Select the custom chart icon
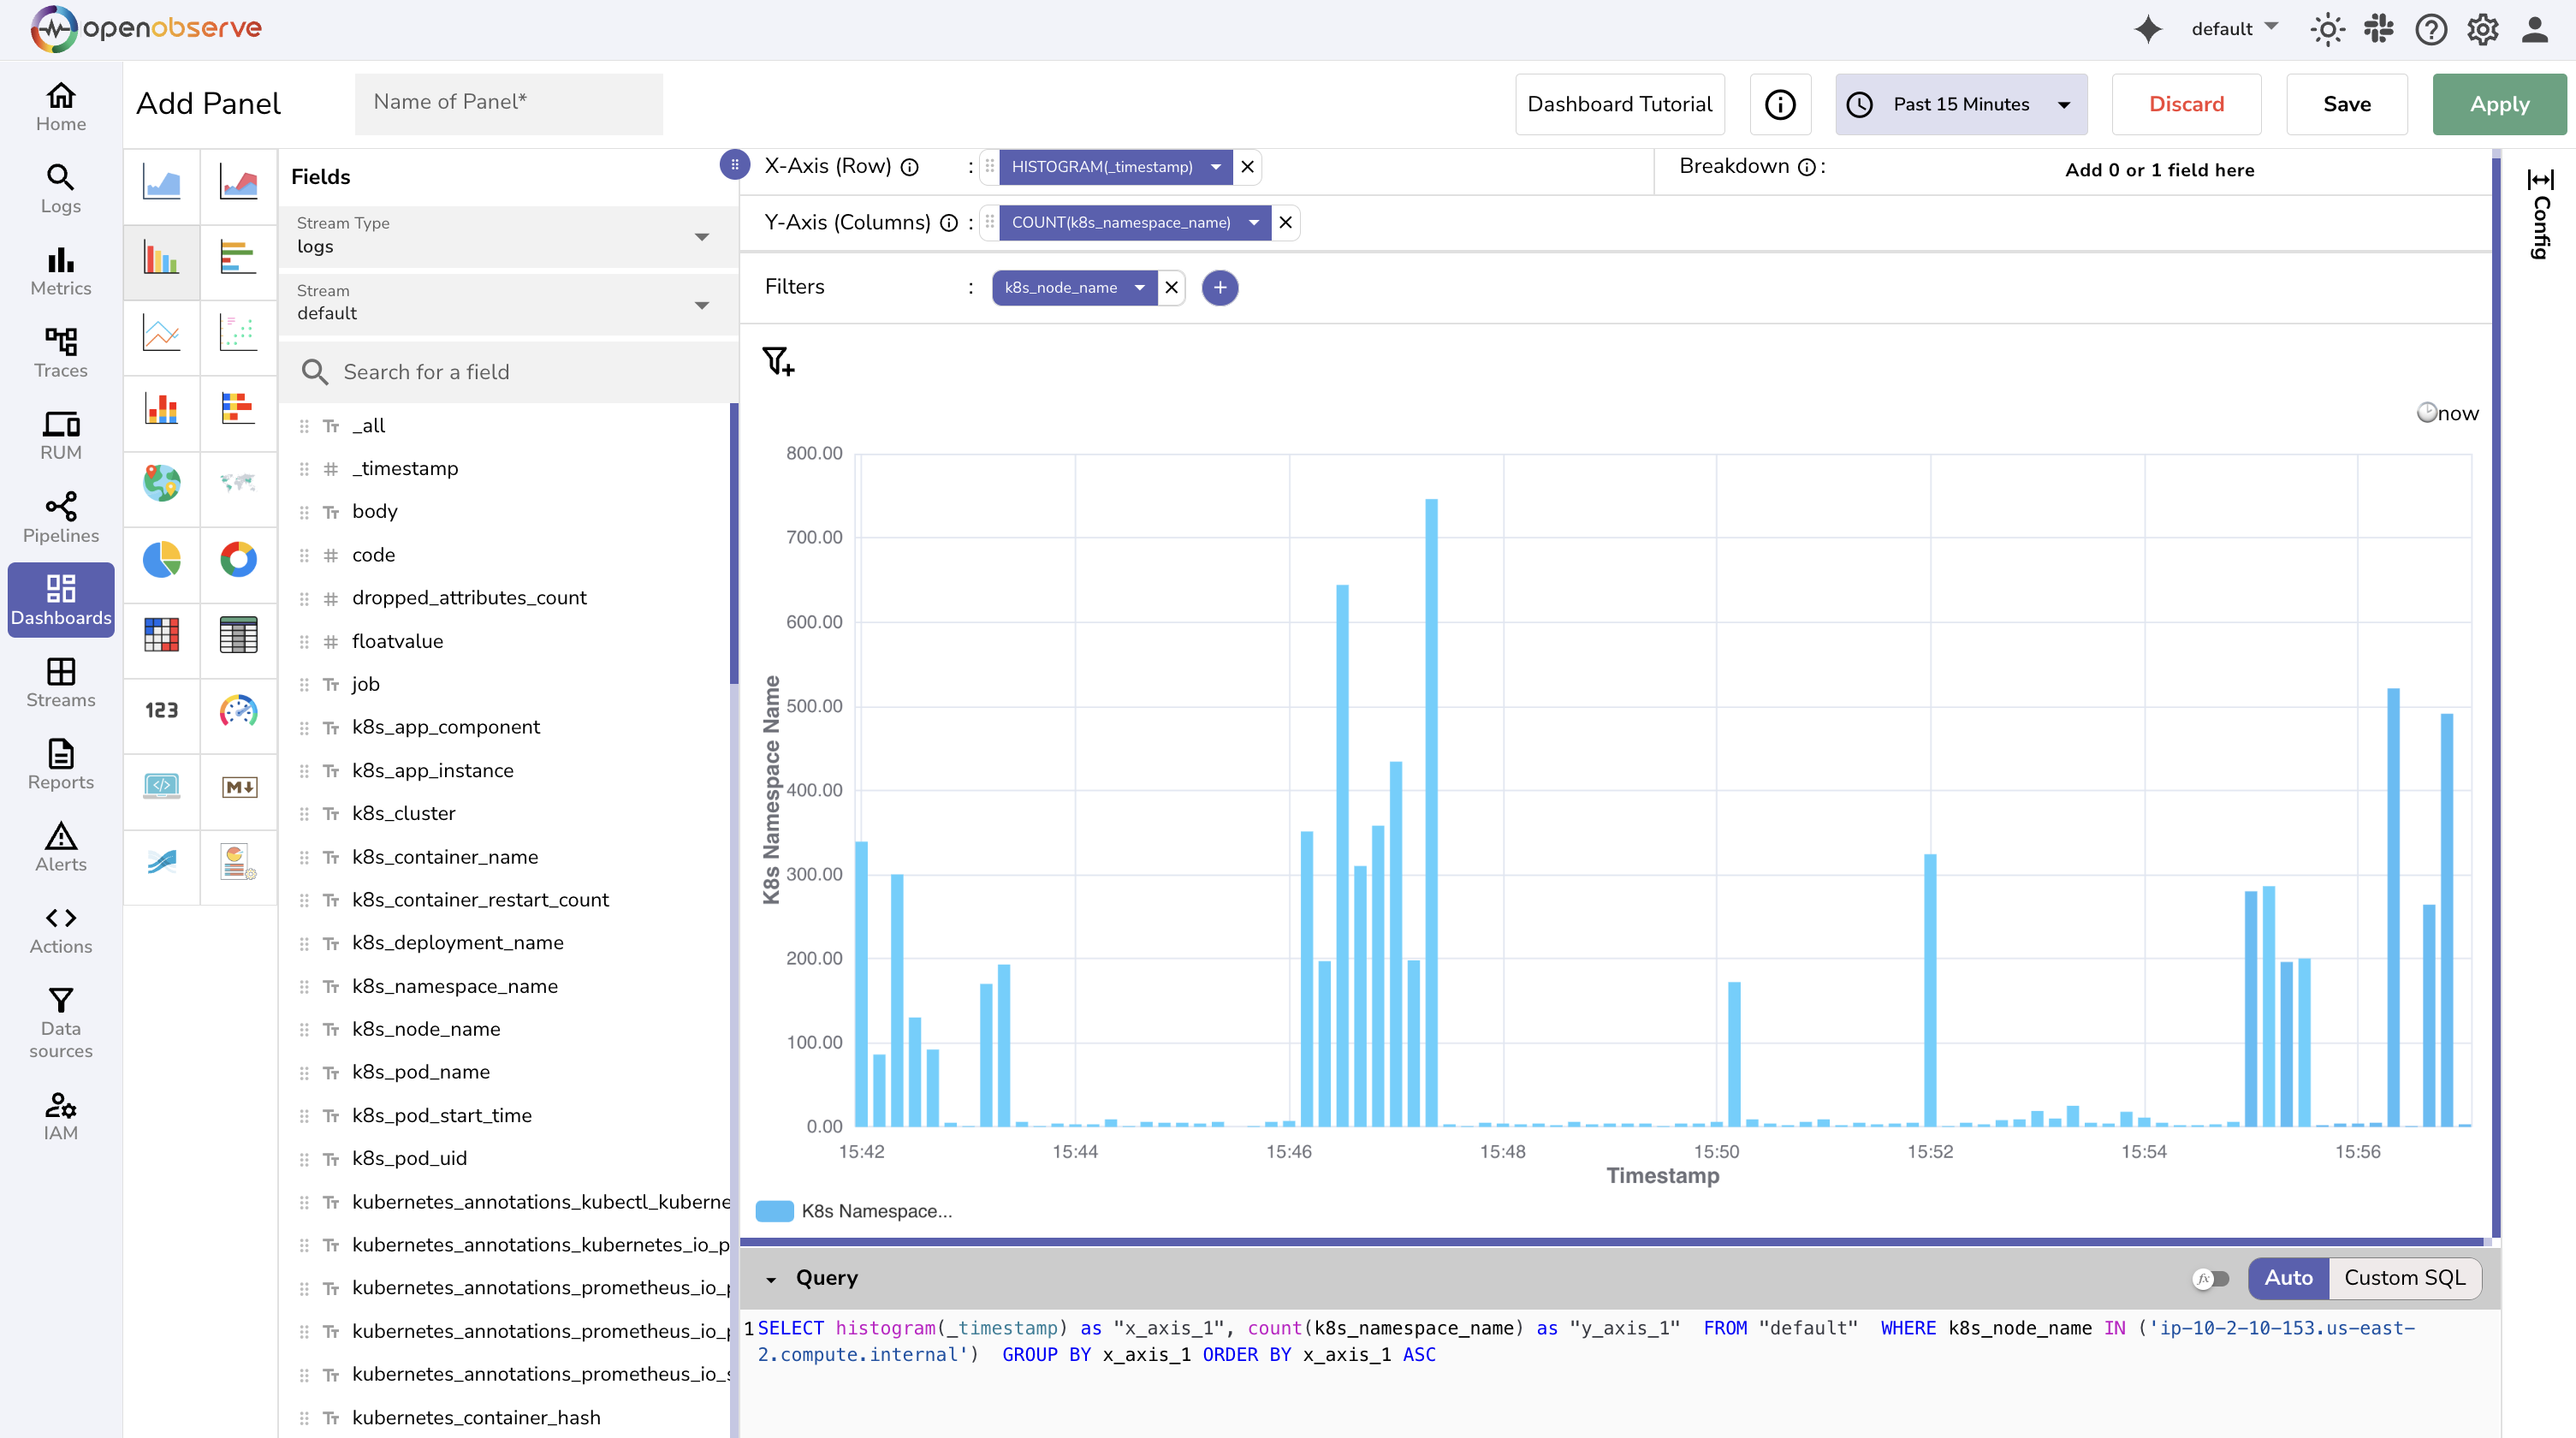Viewport: 2576px width, 1438px height. (238, 861)
